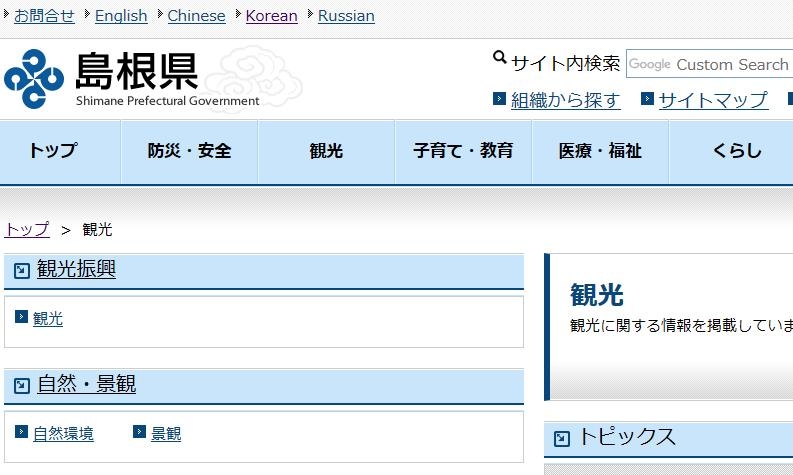Click the blue 観光 page heading
Image resolution: width=793 pixels, height=475 pixels.
pyautogui.click(x=597, y=294)
